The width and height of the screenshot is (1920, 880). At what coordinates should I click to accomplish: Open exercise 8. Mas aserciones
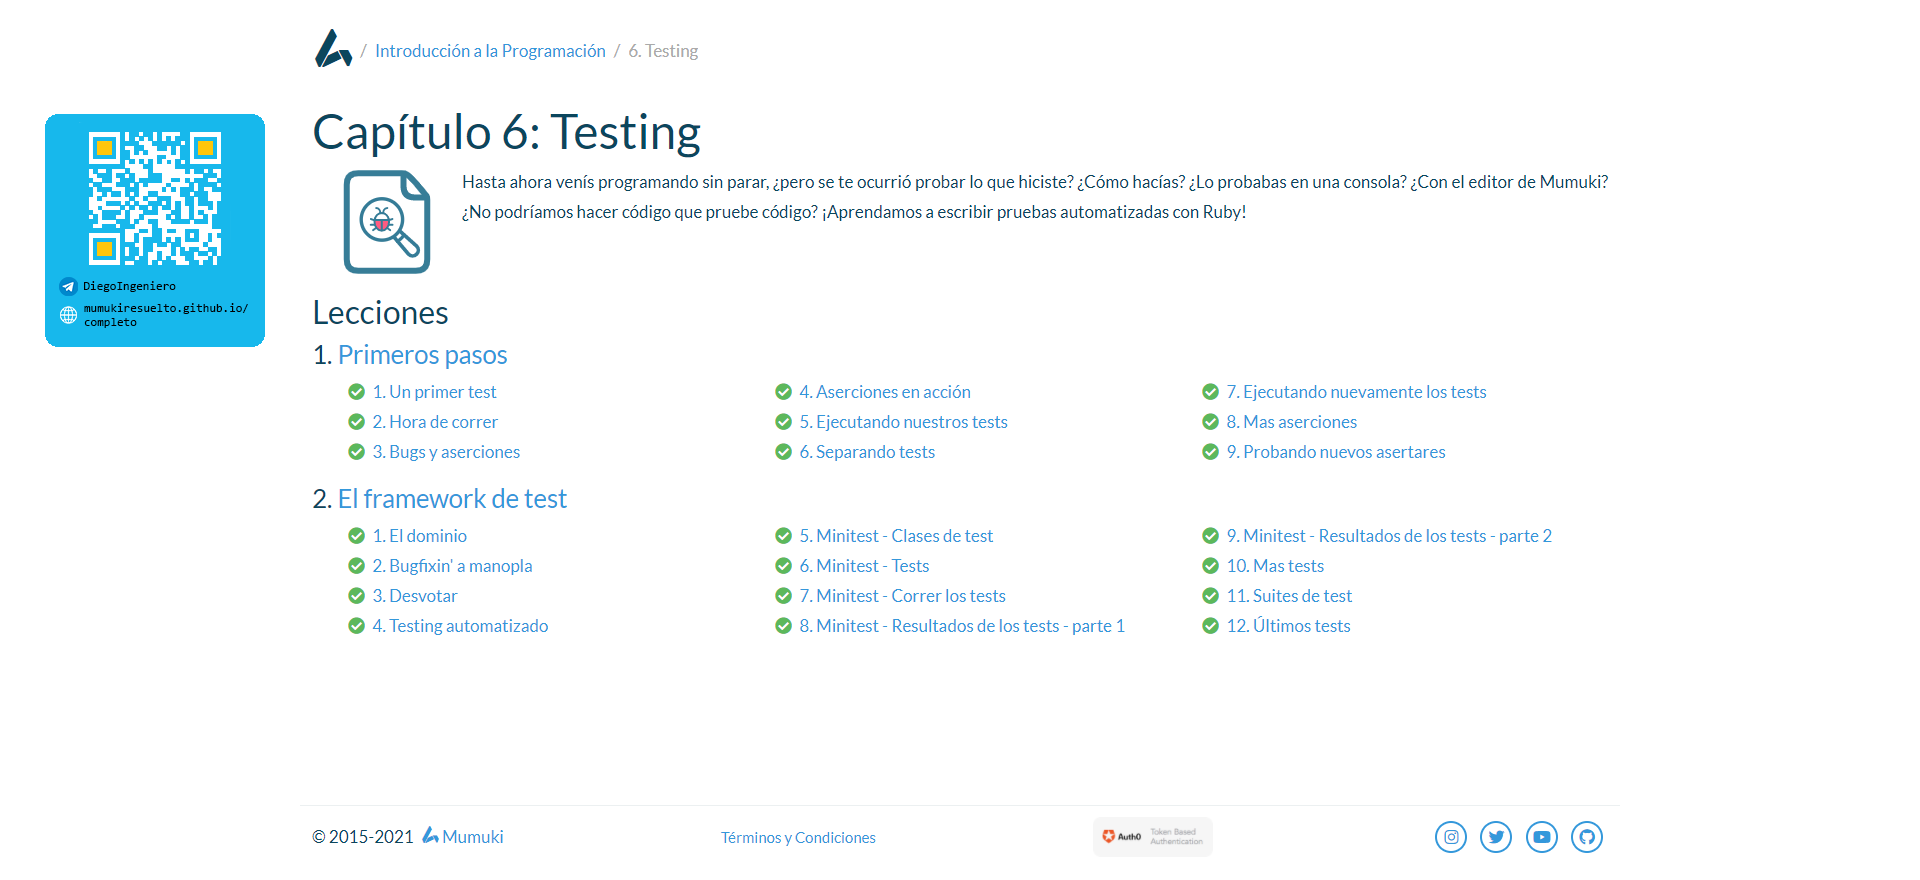click(1291, 422)
